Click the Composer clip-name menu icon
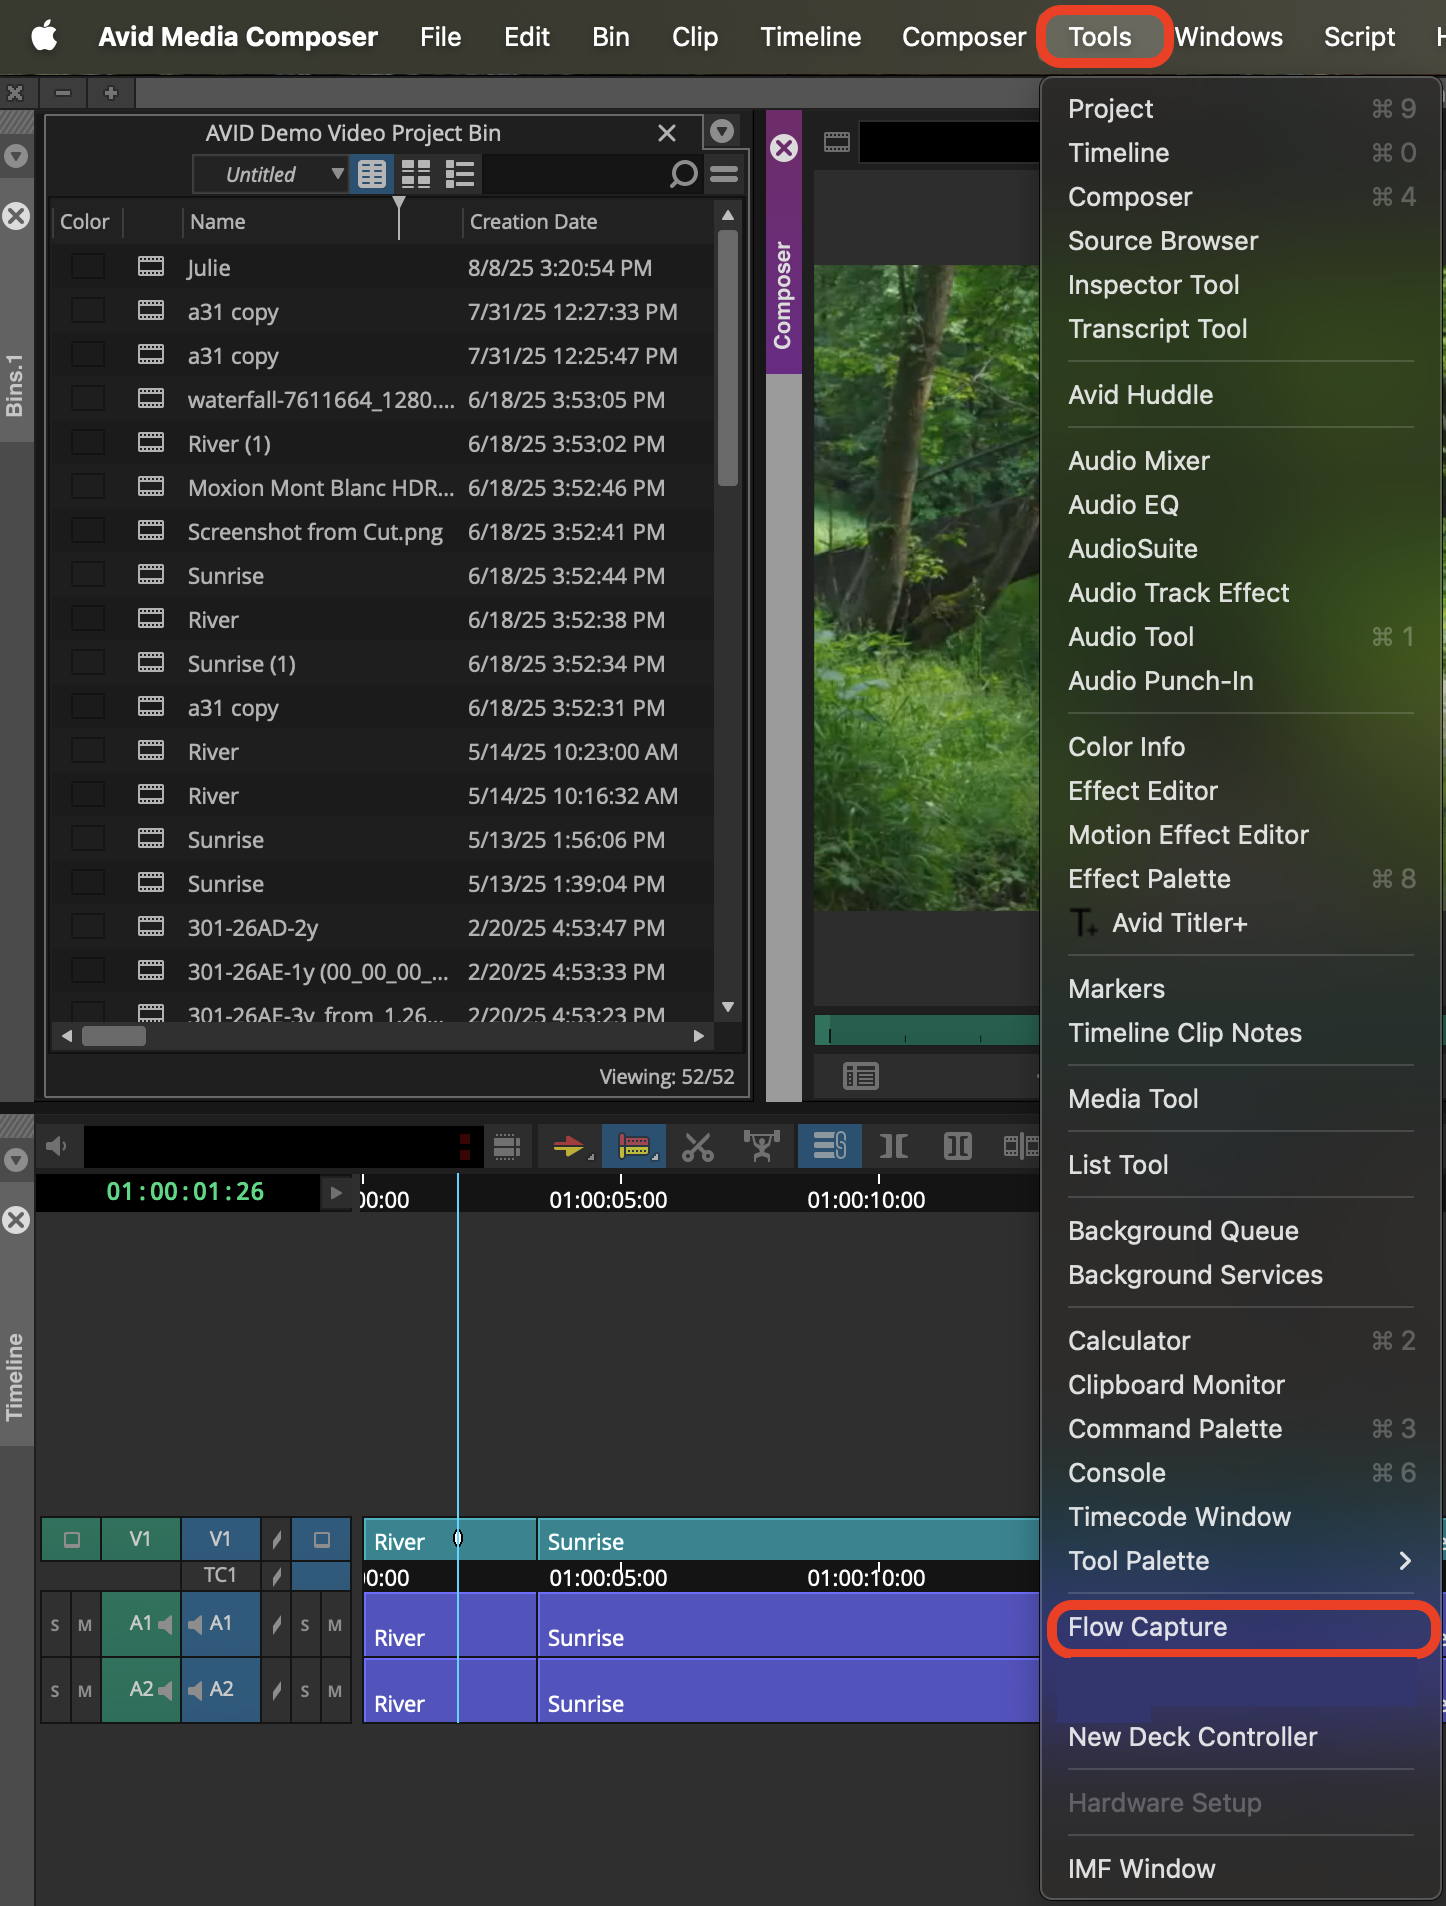The image size is (1446, 1906). coord(837,142)
